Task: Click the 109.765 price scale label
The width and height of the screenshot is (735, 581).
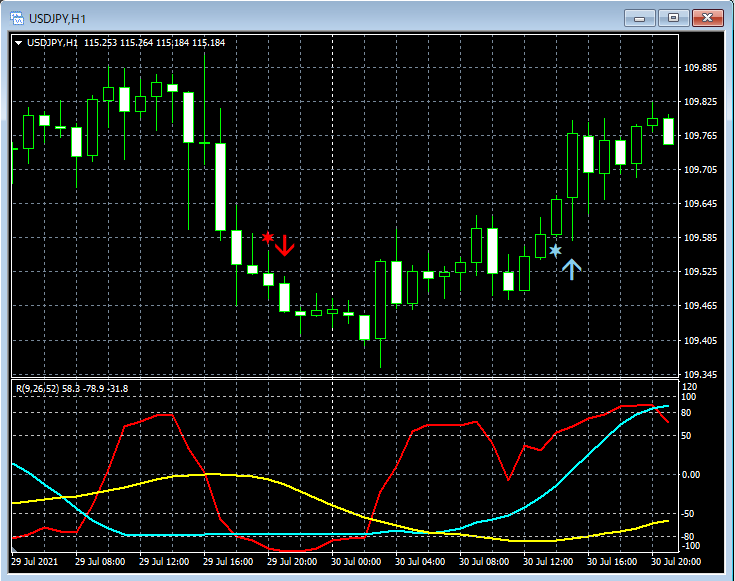Action: (x=700, y=136)
